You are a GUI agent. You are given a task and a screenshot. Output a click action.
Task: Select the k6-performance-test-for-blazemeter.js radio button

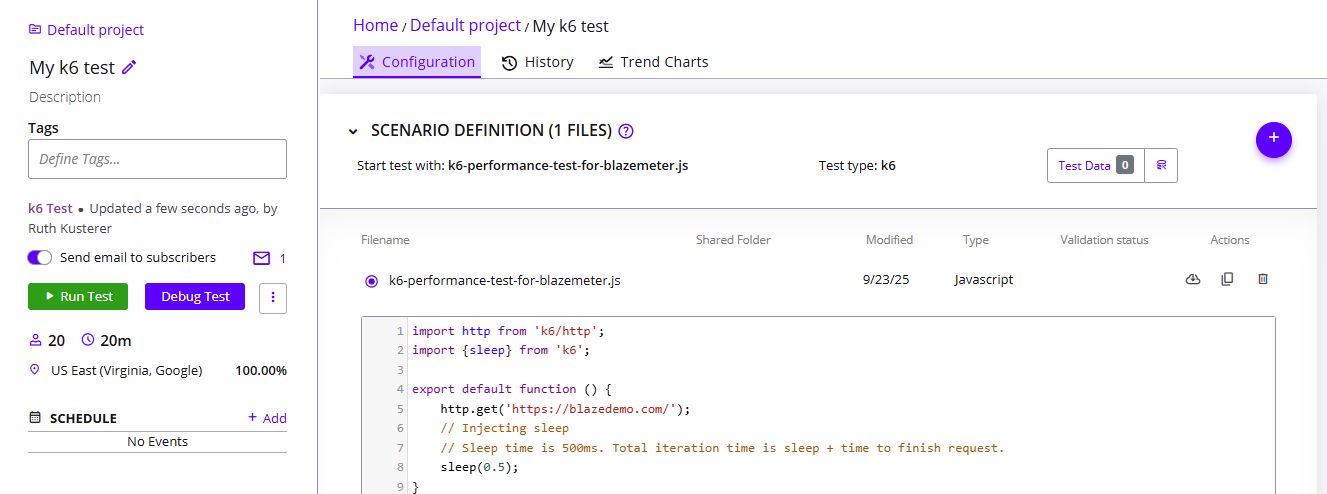pos(372,281)
